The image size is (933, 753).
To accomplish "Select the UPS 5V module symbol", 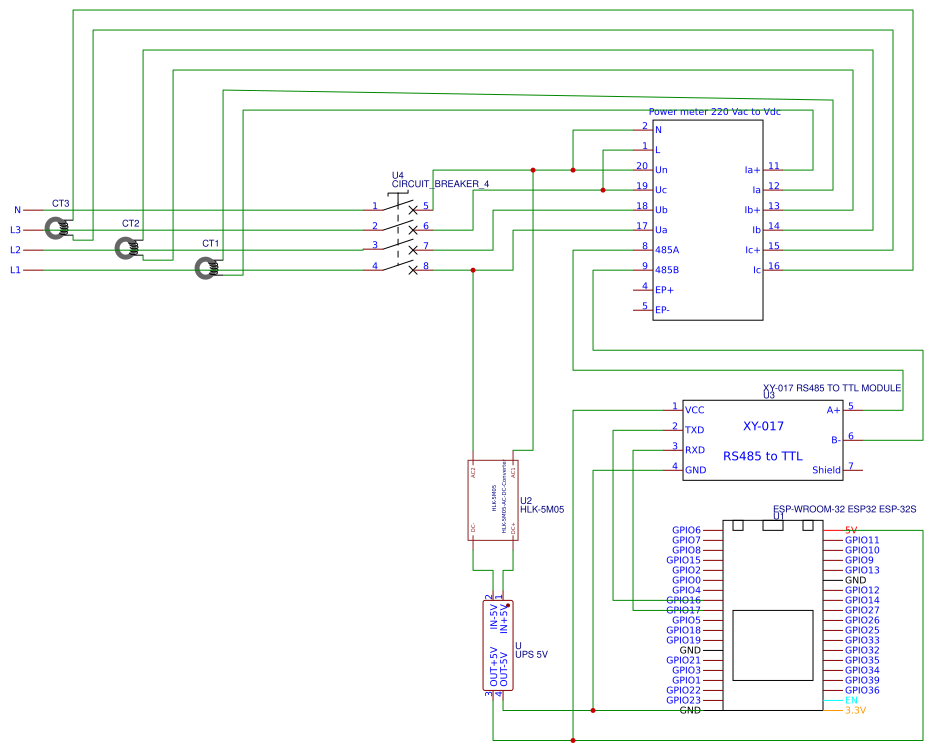I will 498,645.
